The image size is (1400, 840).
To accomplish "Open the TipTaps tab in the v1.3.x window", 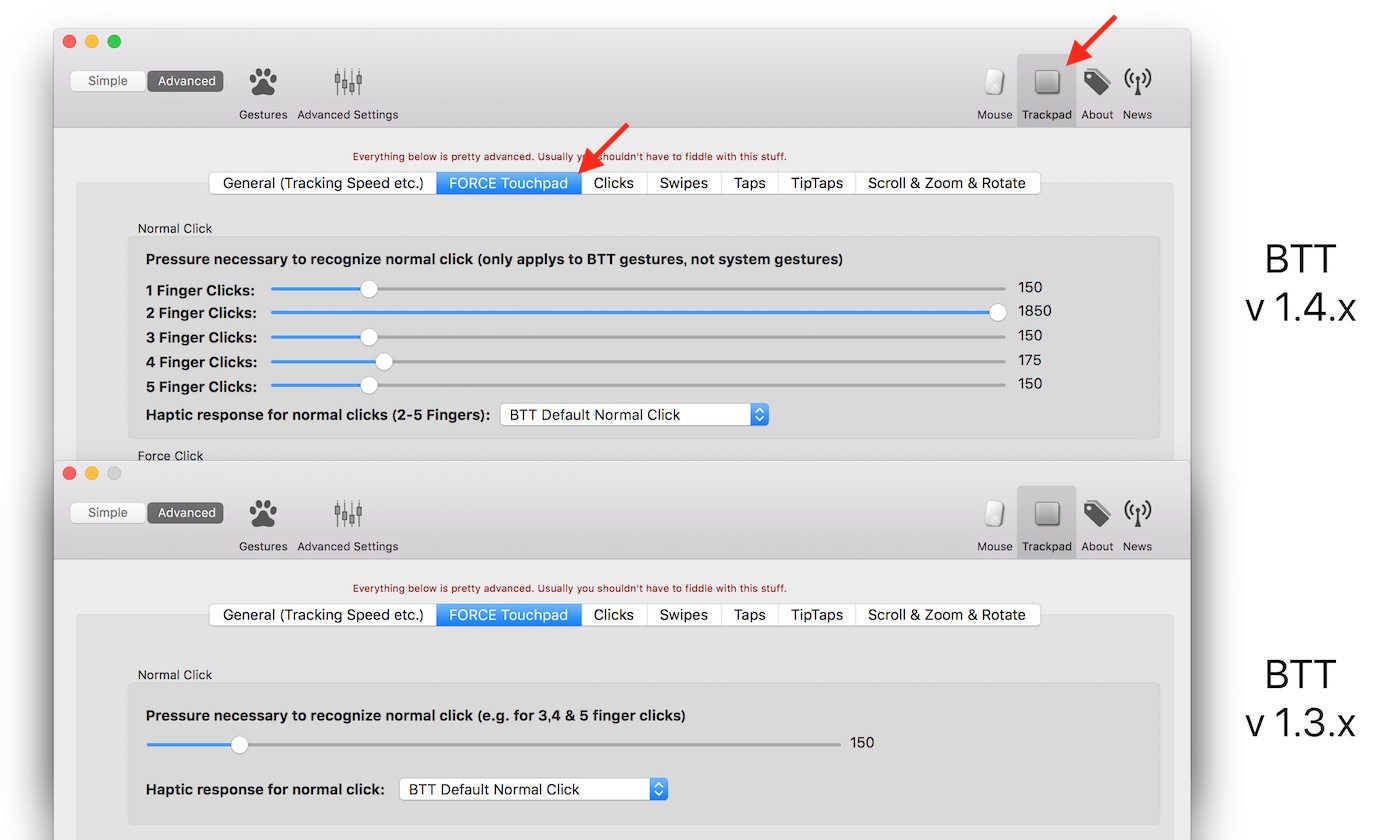I will (817, 615).
